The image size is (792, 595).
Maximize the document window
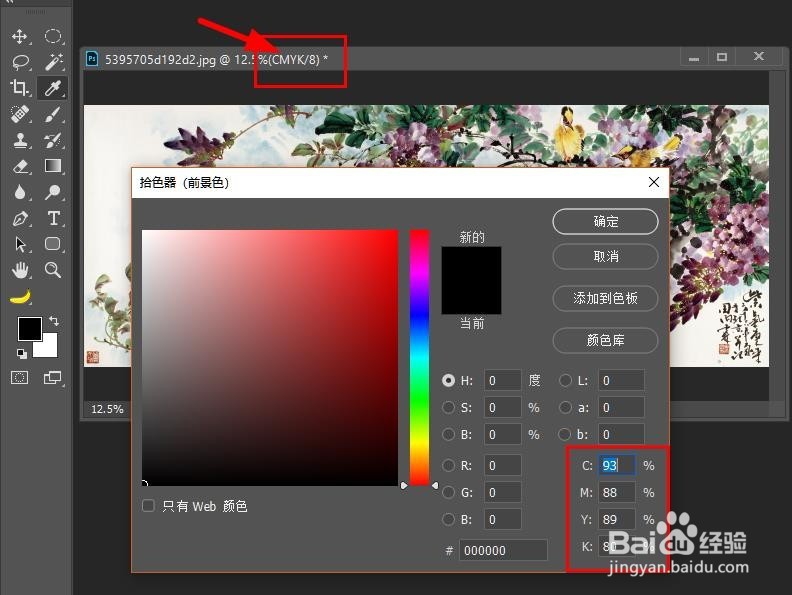(722, 57)
